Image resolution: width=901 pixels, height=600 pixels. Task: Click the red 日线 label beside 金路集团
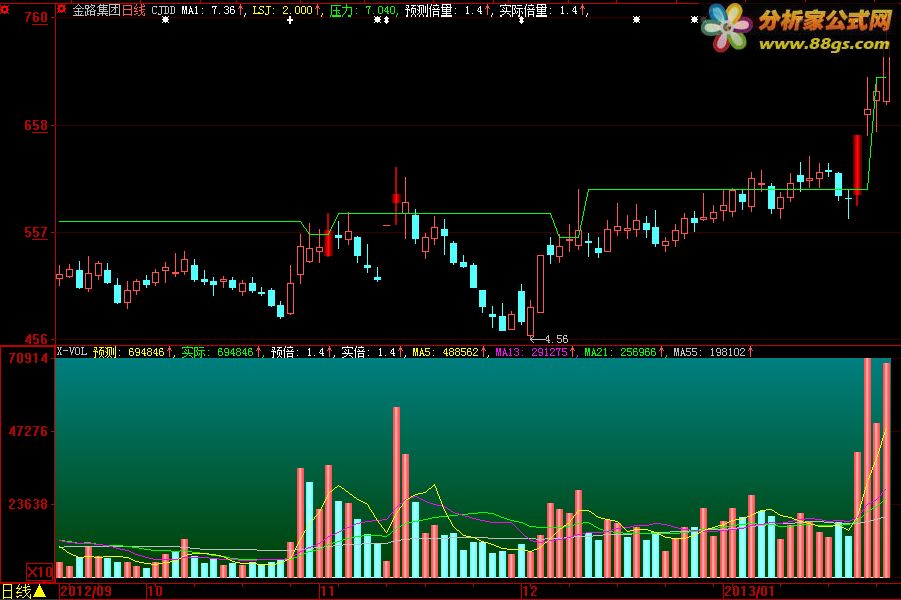click(133, 10)
